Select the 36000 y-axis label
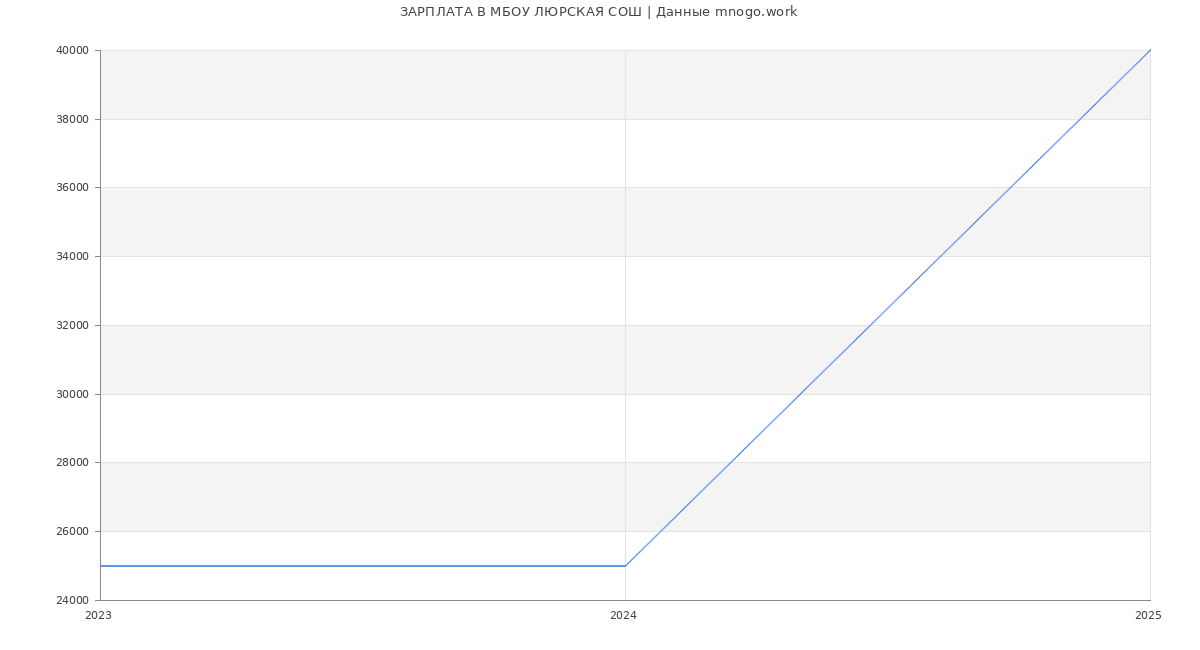The width and height of the screenshot is (1200, 650). [72, 188]
